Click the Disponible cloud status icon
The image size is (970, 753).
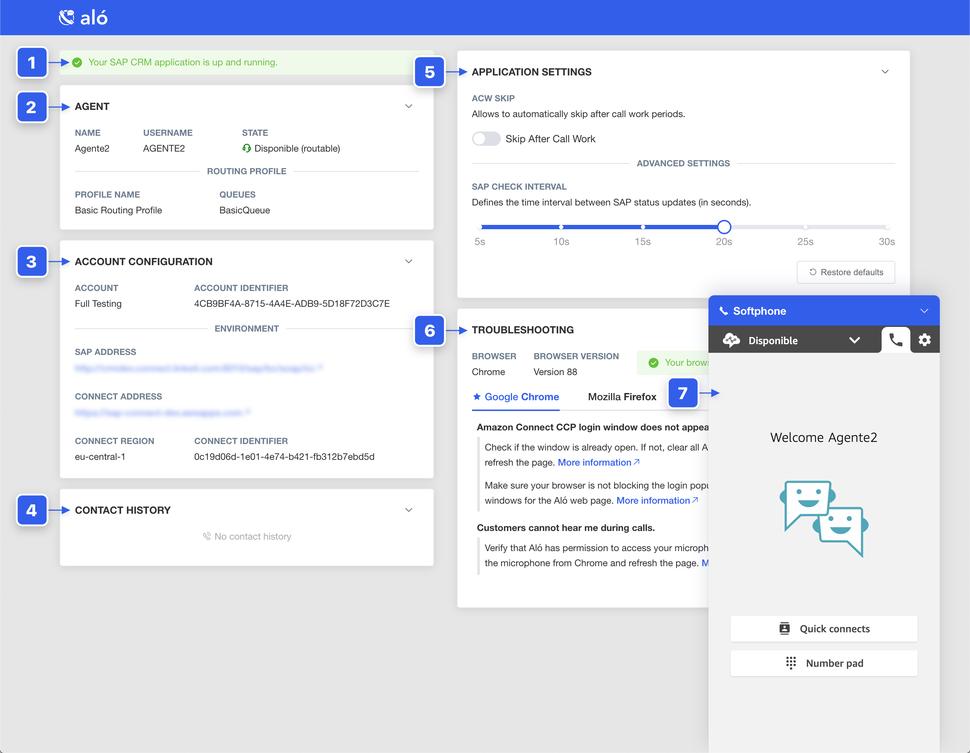[x=731, y=340]
